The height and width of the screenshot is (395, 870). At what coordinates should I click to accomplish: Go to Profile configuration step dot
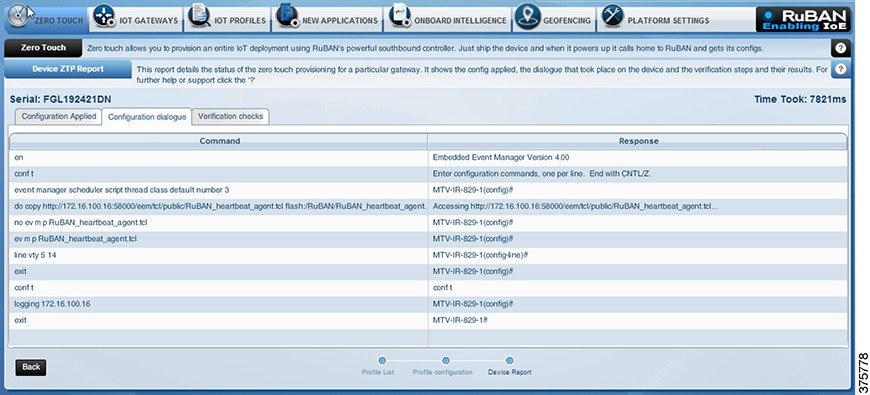tap(446, 361)
